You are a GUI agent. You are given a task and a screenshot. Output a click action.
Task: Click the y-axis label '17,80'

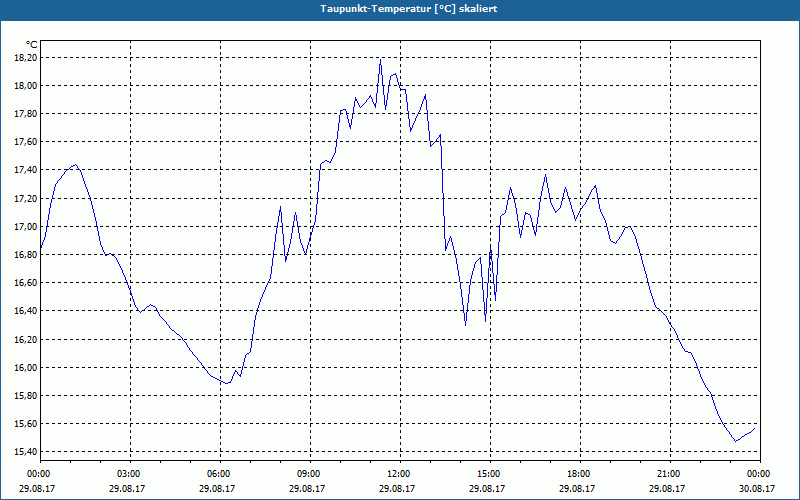click(x=25, y=114)
